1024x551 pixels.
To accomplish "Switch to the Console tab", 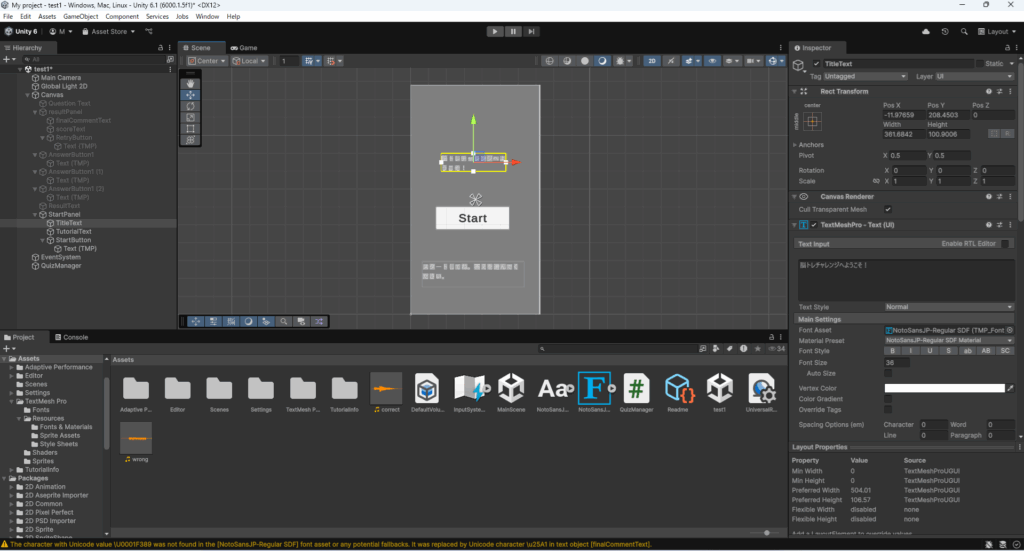I will 72,338.
